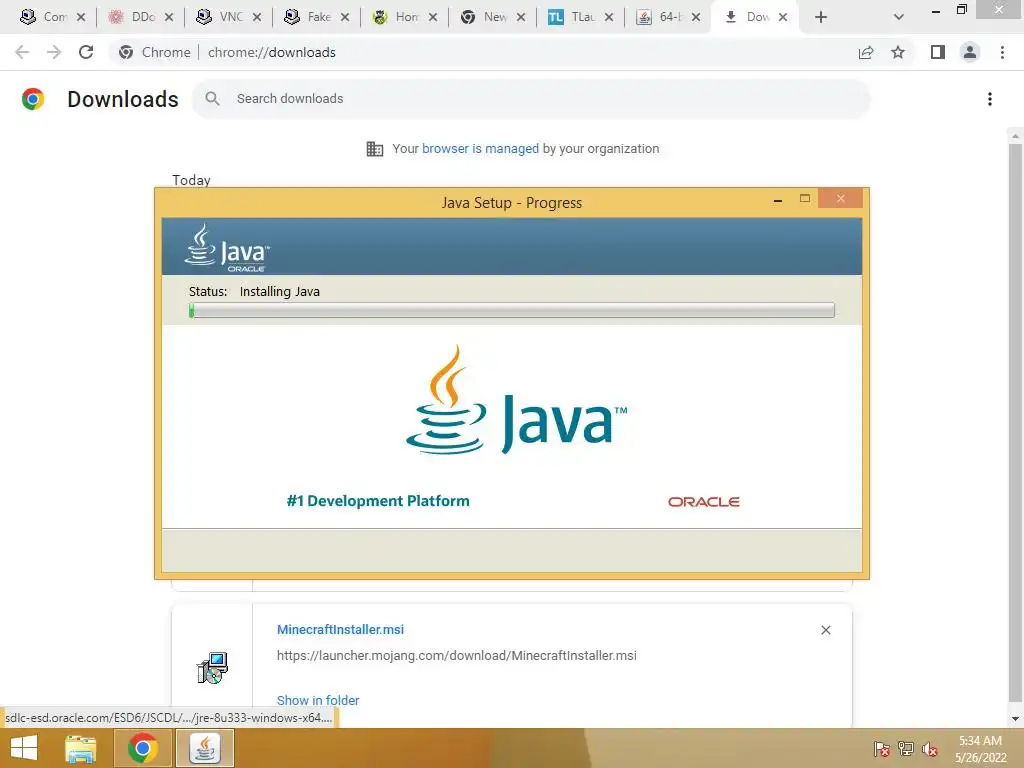The height and width of the screenshot is (768, 1024).
Task: Focus the Search downloads field
Action: 532,99
